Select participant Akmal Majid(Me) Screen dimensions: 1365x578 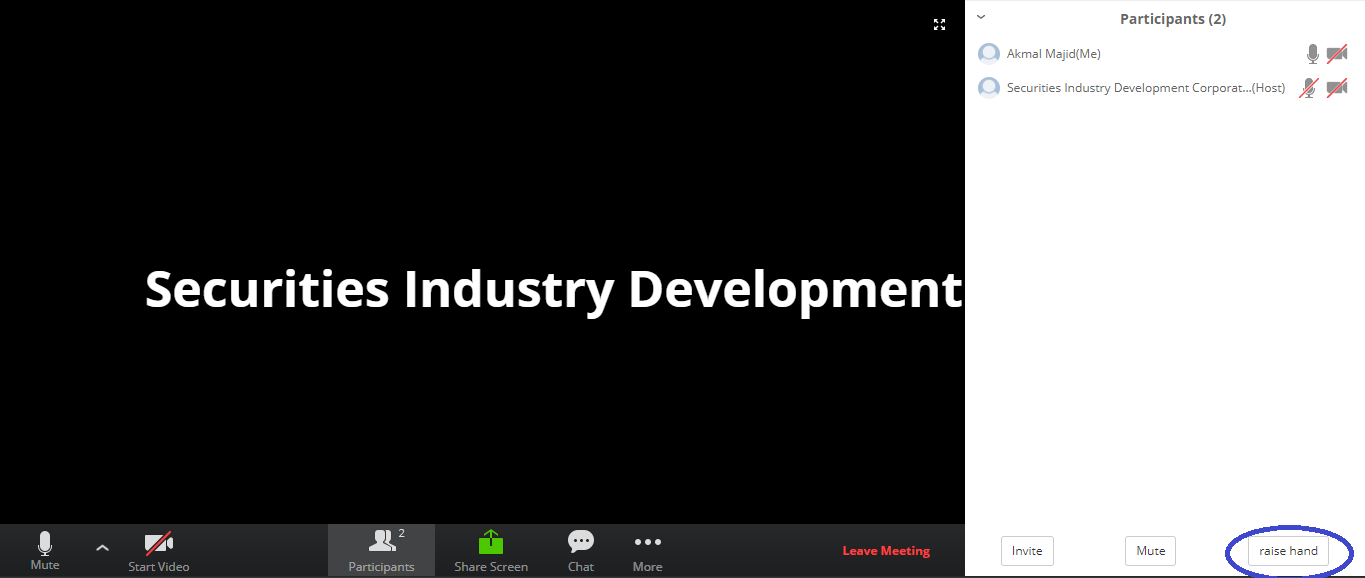[x=1164, y=54]
